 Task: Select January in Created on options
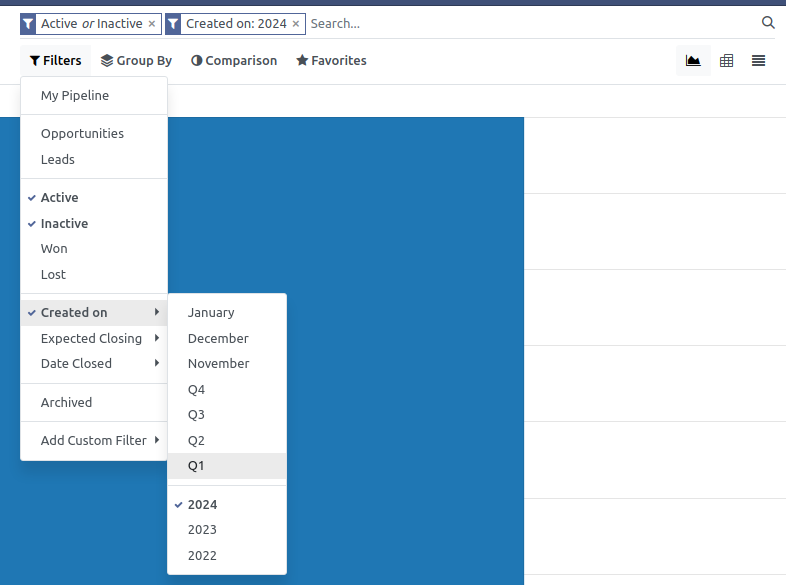coord(227,312)
